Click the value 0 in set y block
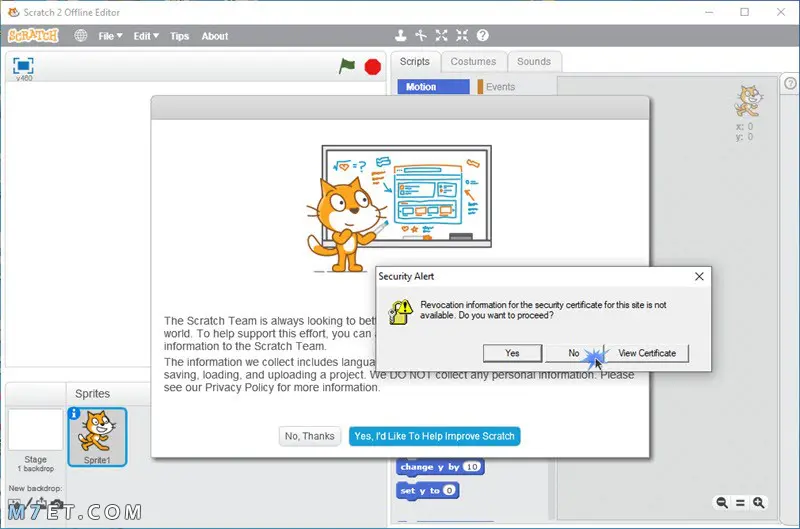This screenshot has width=800, height=529. pyautogui.click(x=448, y=491)
